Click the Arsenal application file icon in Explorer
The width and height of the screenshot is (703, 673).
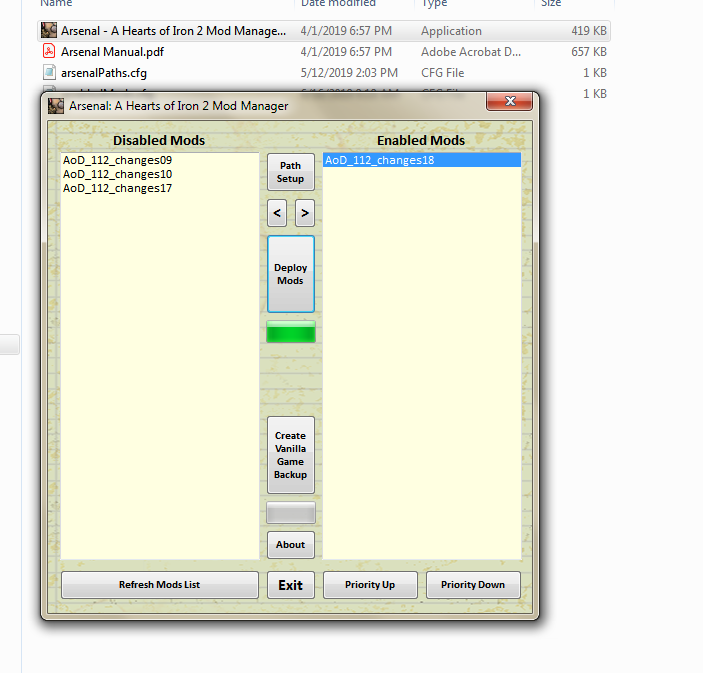(x=49, y=30)
